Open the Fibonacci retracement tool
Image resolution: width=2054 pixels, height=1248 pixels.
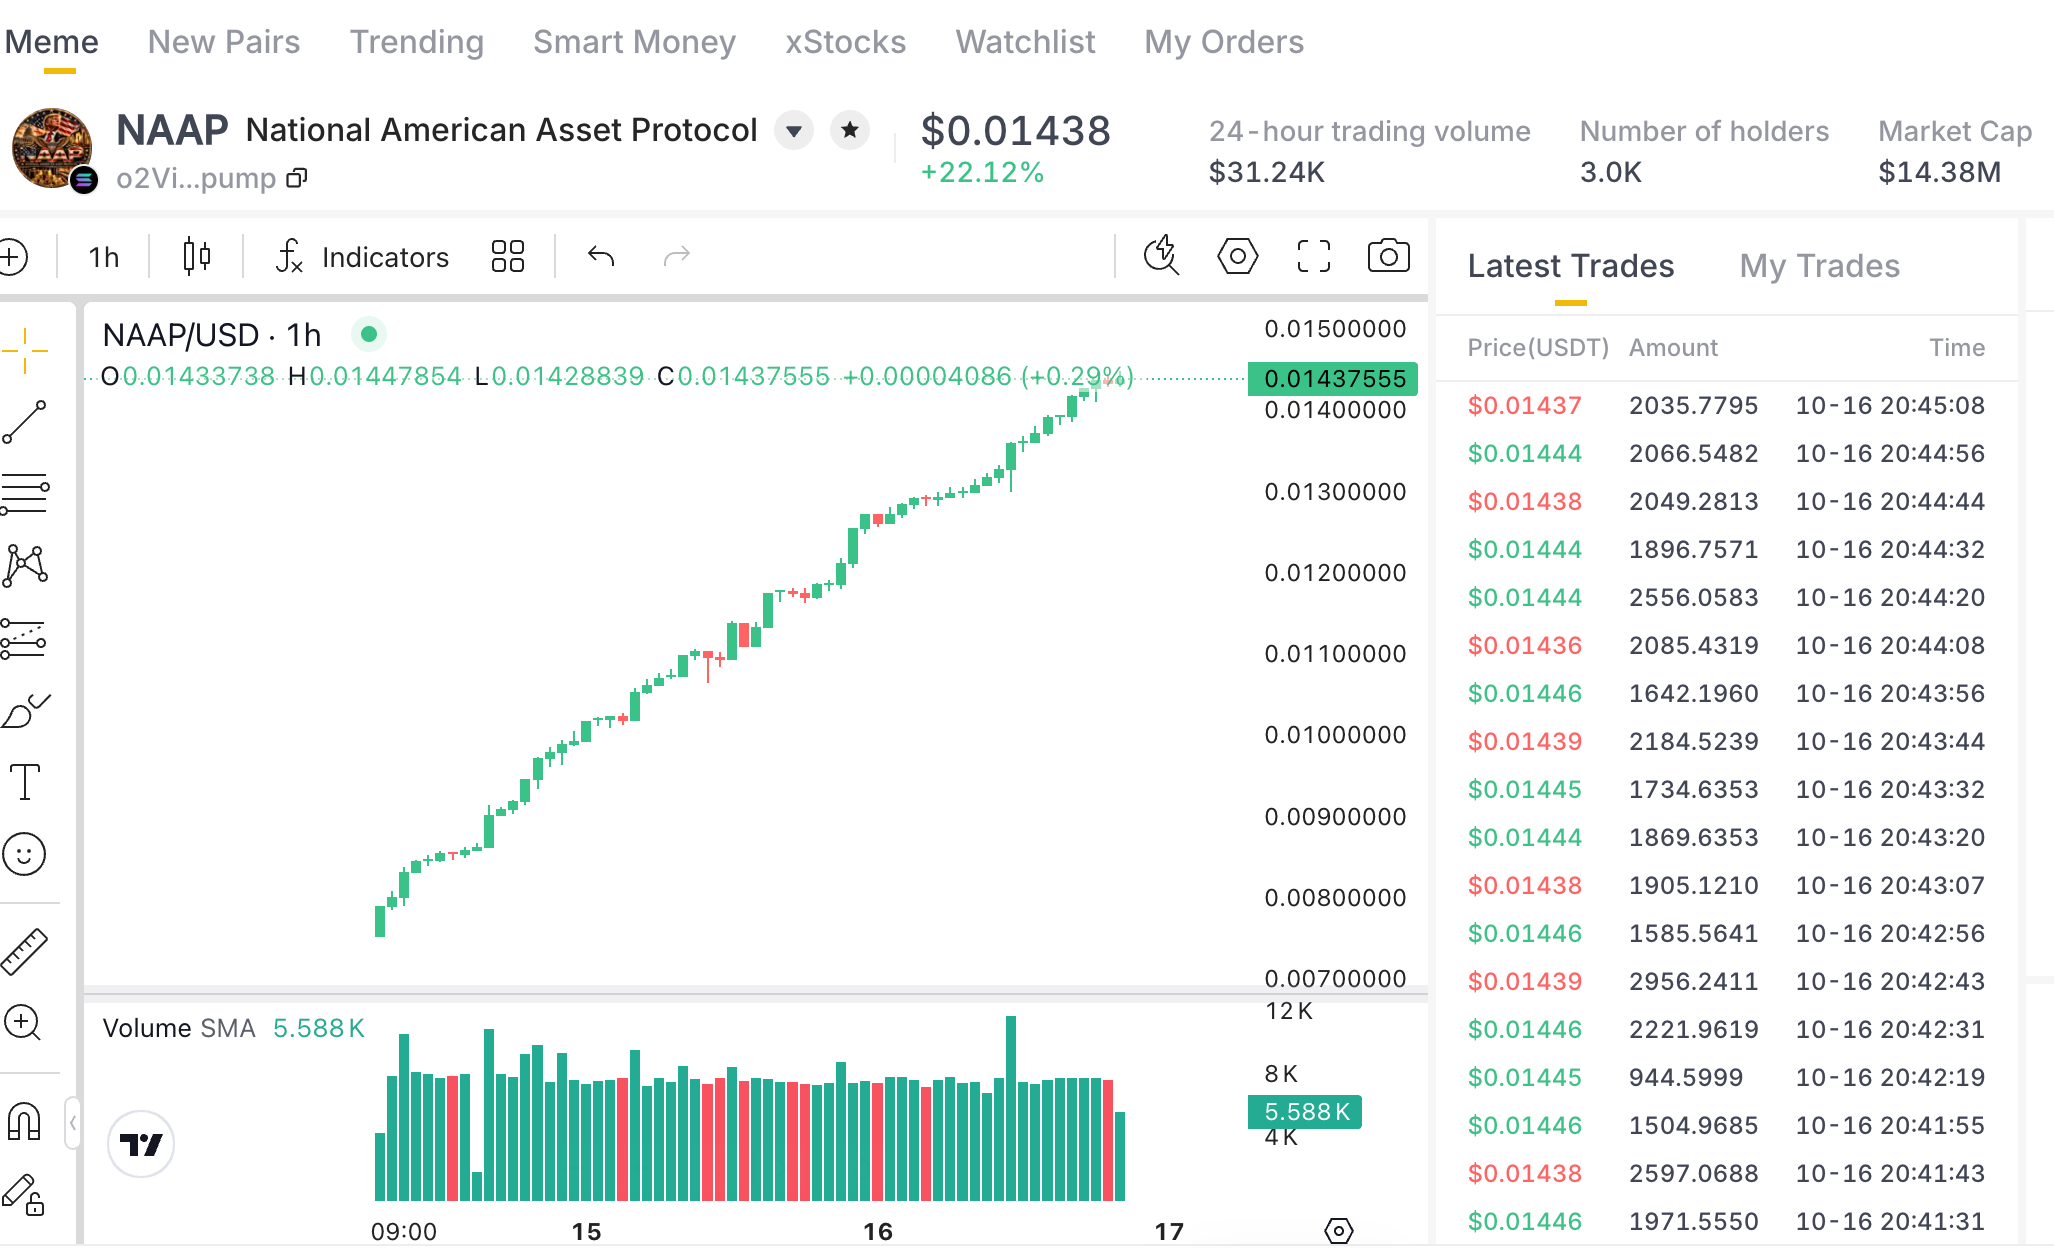coord(25,494)
